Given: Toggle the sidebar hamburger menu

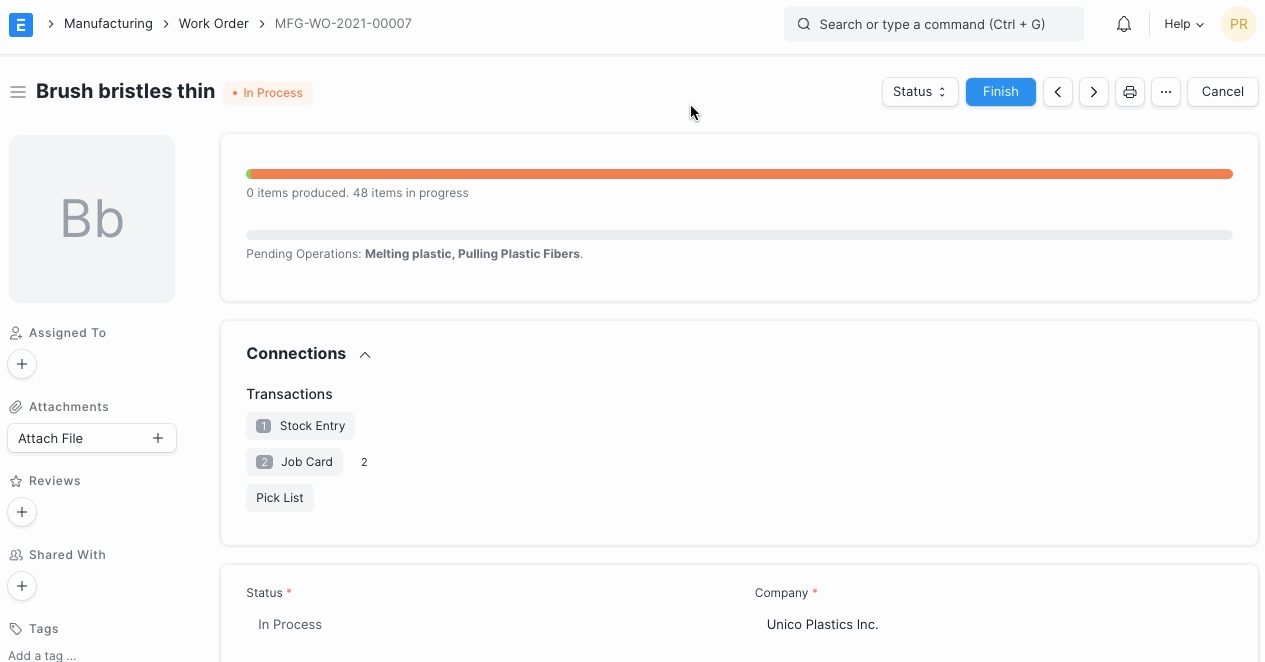Looking at the screenshot, I should pos(17,92).
